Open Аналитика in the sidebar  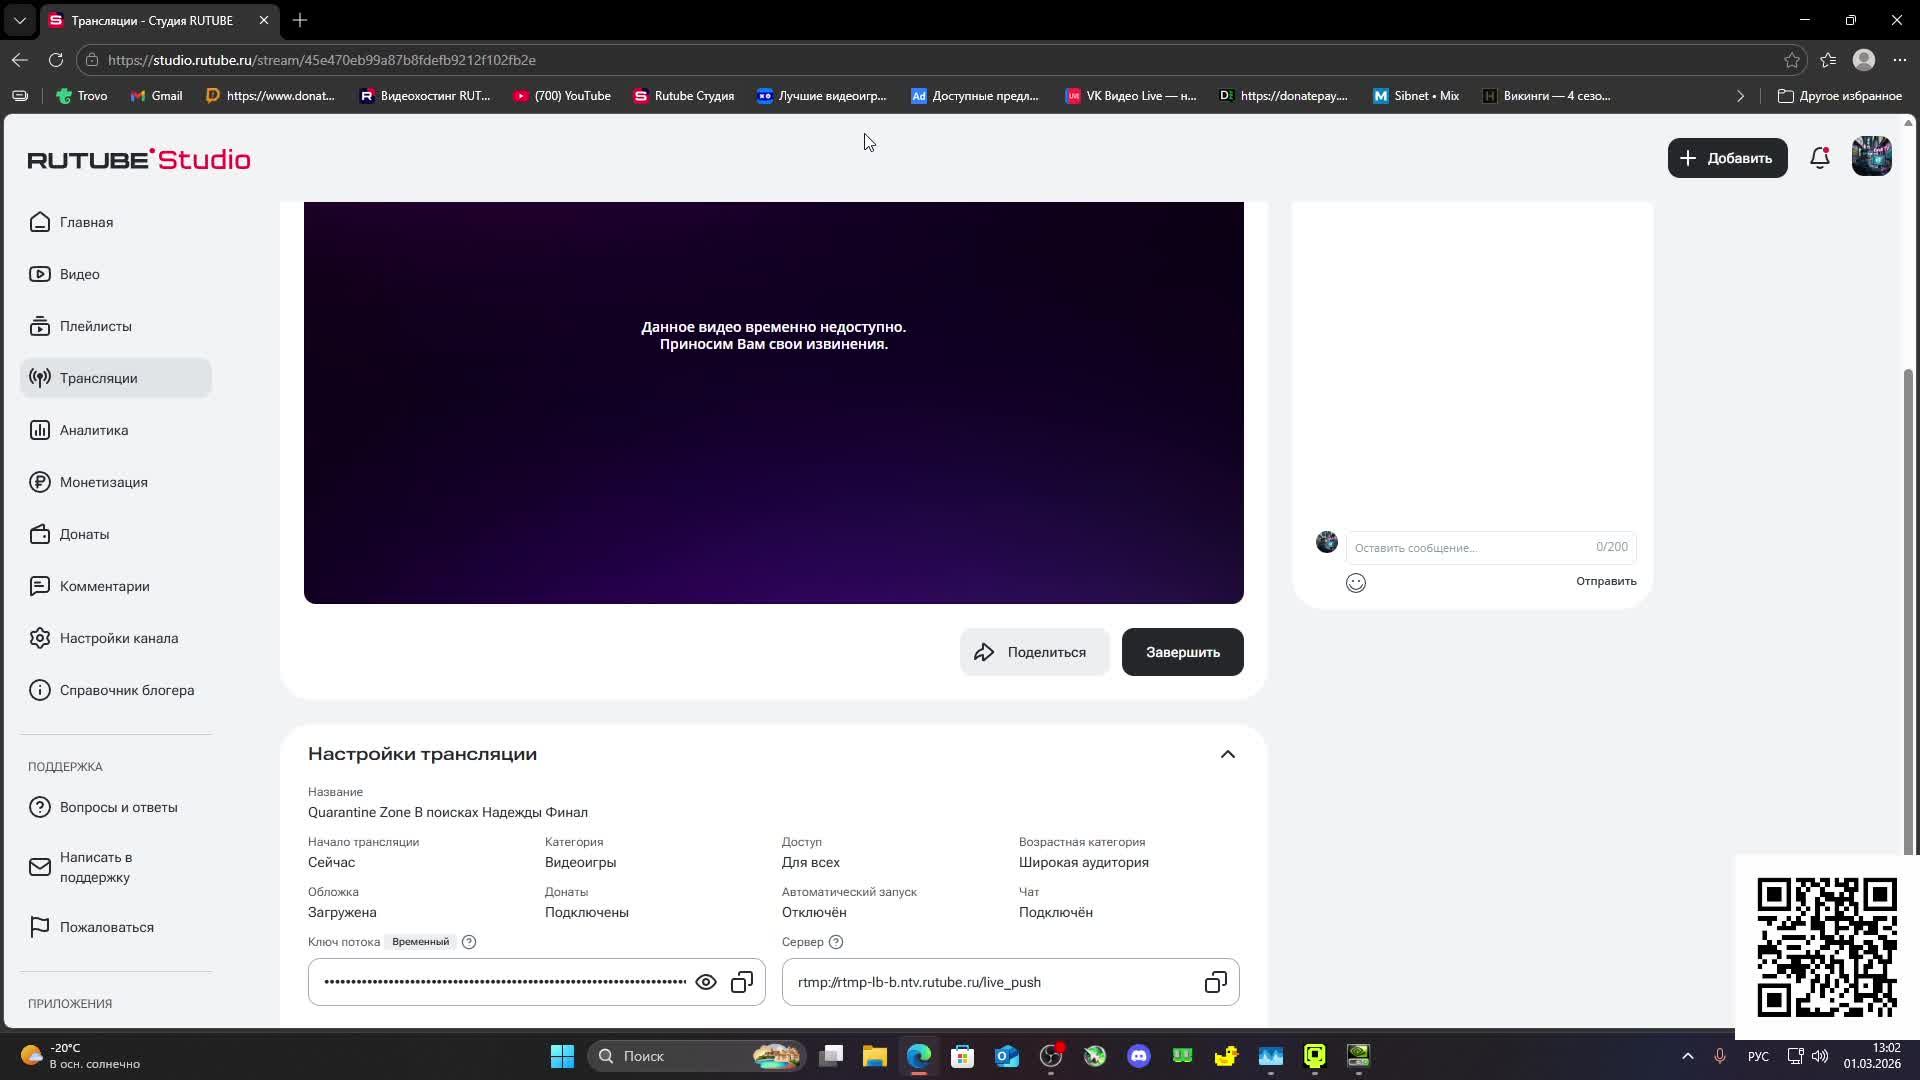point(94,430)
